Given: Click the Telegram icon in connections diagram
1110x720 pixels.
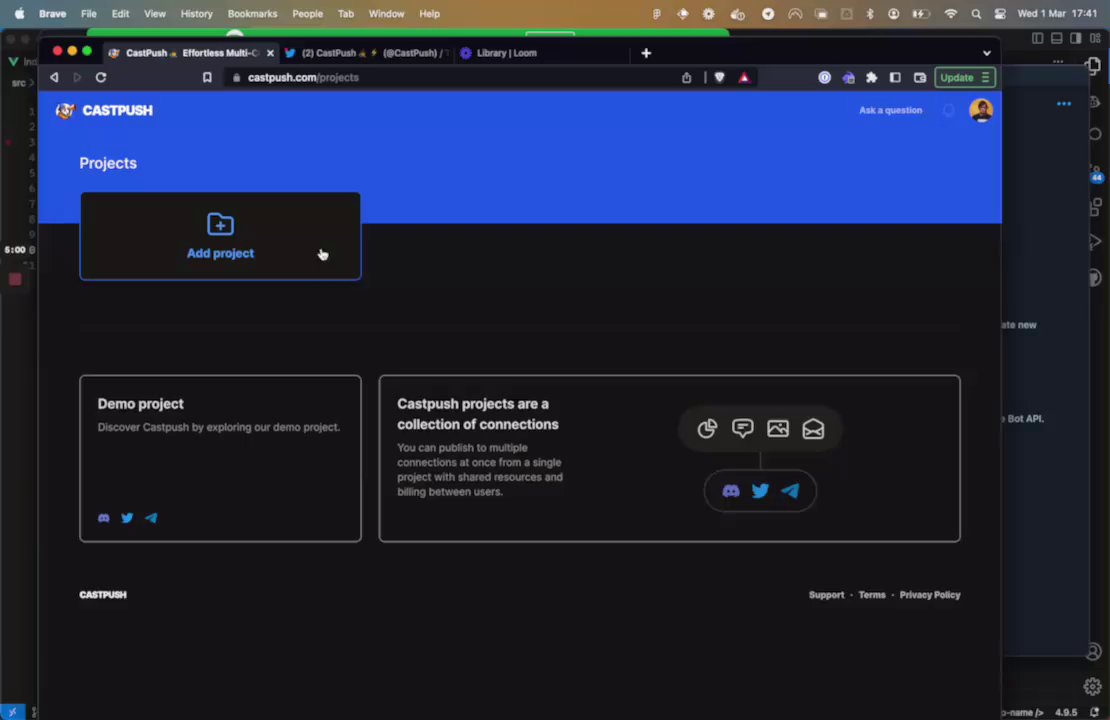Looking at the screenshot, I should tap(790, 491).
